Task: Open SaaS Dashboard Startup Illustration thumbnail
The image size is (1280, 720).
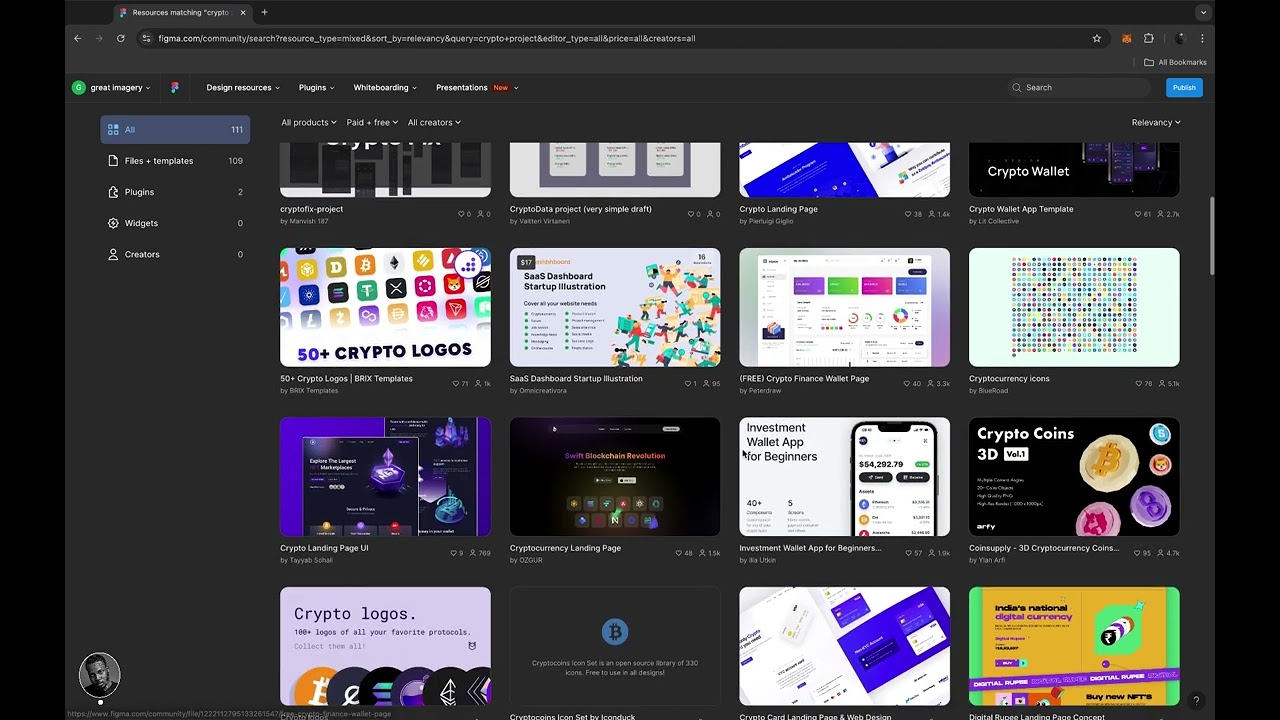Action: pos(615,307)
